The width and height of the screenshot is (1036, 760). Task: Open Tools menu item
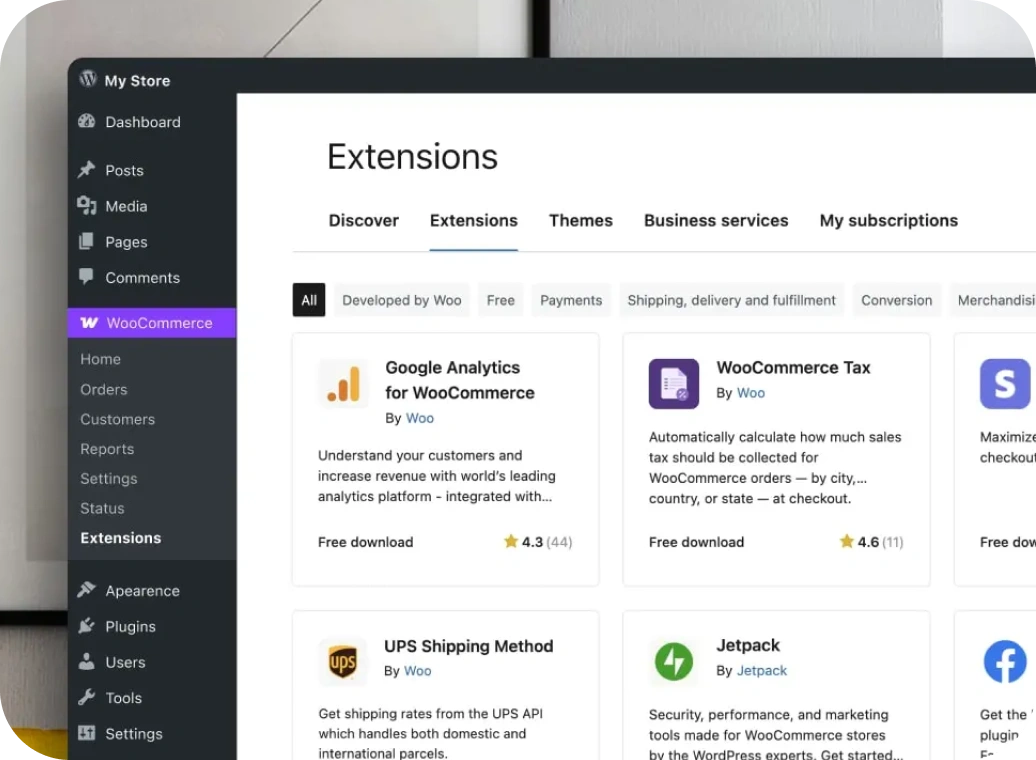point(124,698)
